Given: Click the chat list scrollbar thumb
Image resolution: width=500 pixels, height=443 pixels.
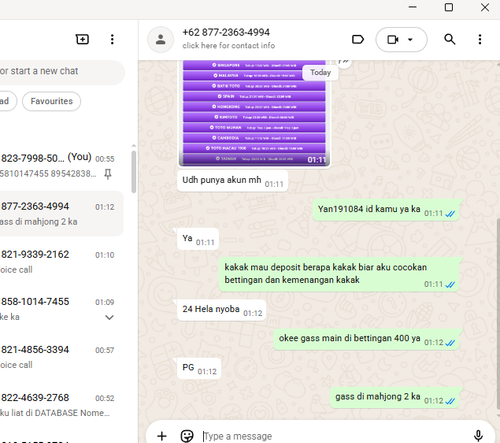Looking at the screenshot, I should 134,172.
